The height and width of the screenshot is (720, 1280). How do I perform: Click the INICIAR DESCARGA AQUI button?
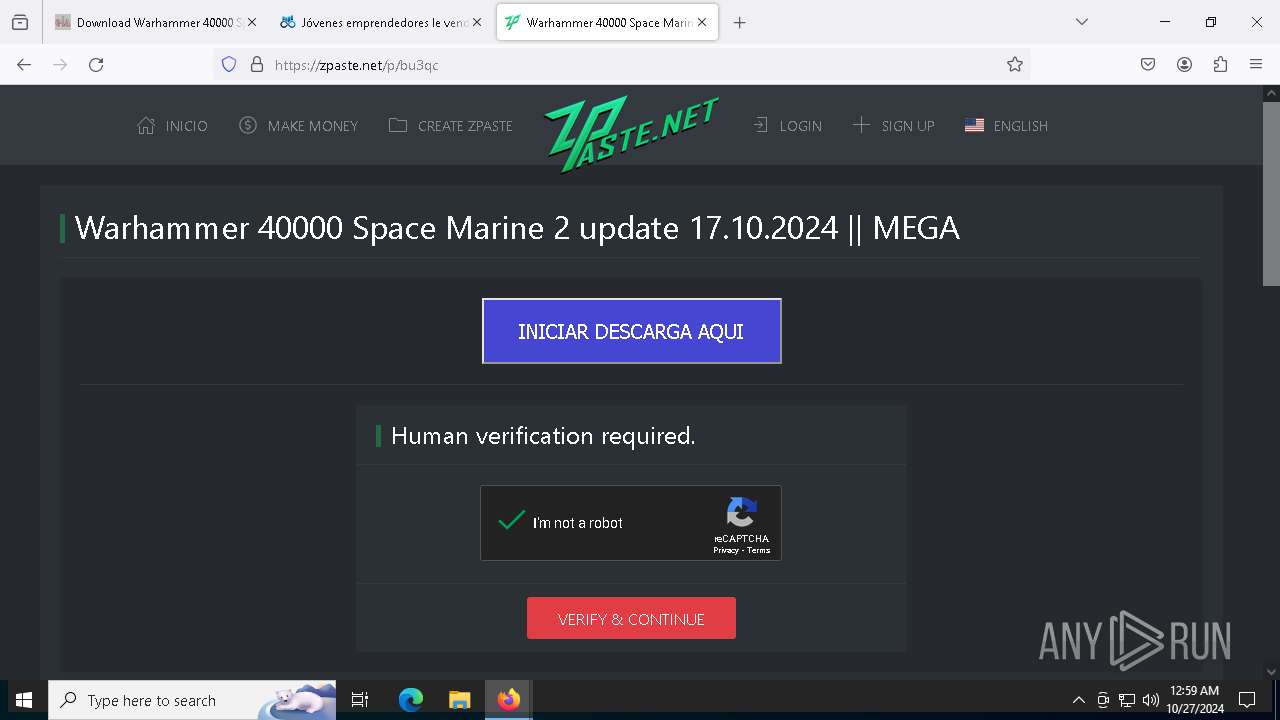[631, 331]
